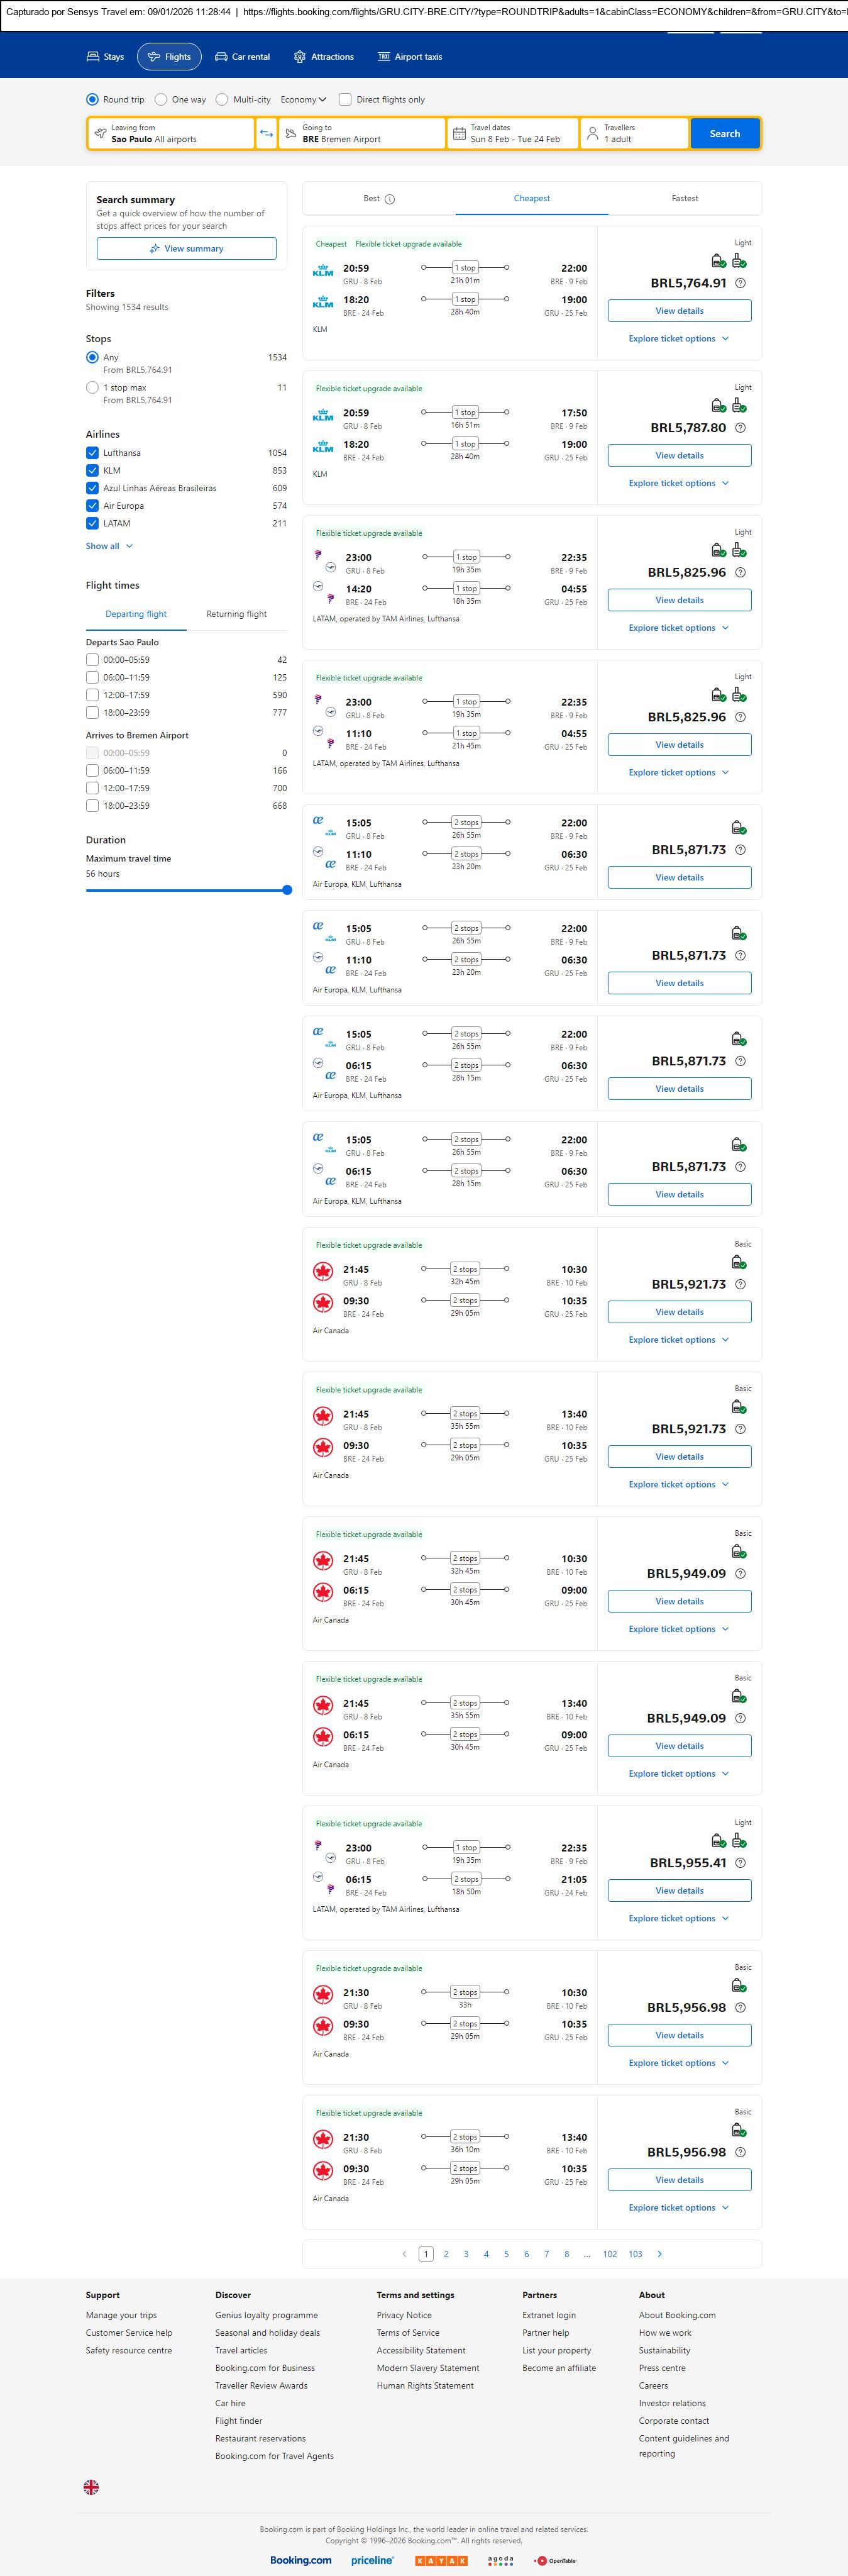Screen dimensions: 848x2576
Task: Expand Explore ticket options for BRL5,764.91 flight
Action: pos(678,338)
